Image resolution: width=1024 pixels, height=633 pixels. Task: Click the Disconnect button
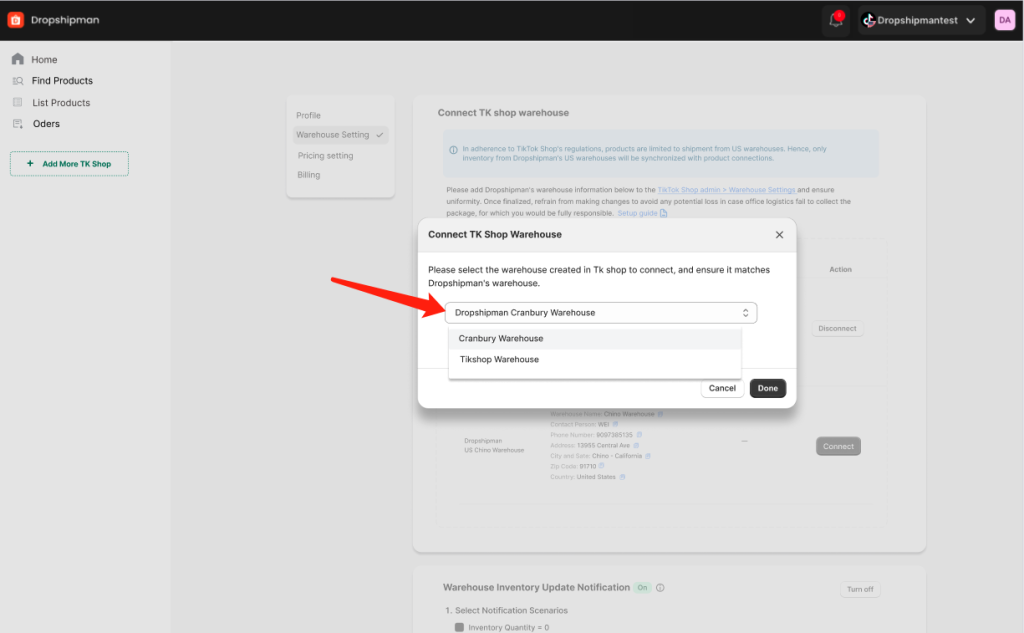tap(837, 329)
